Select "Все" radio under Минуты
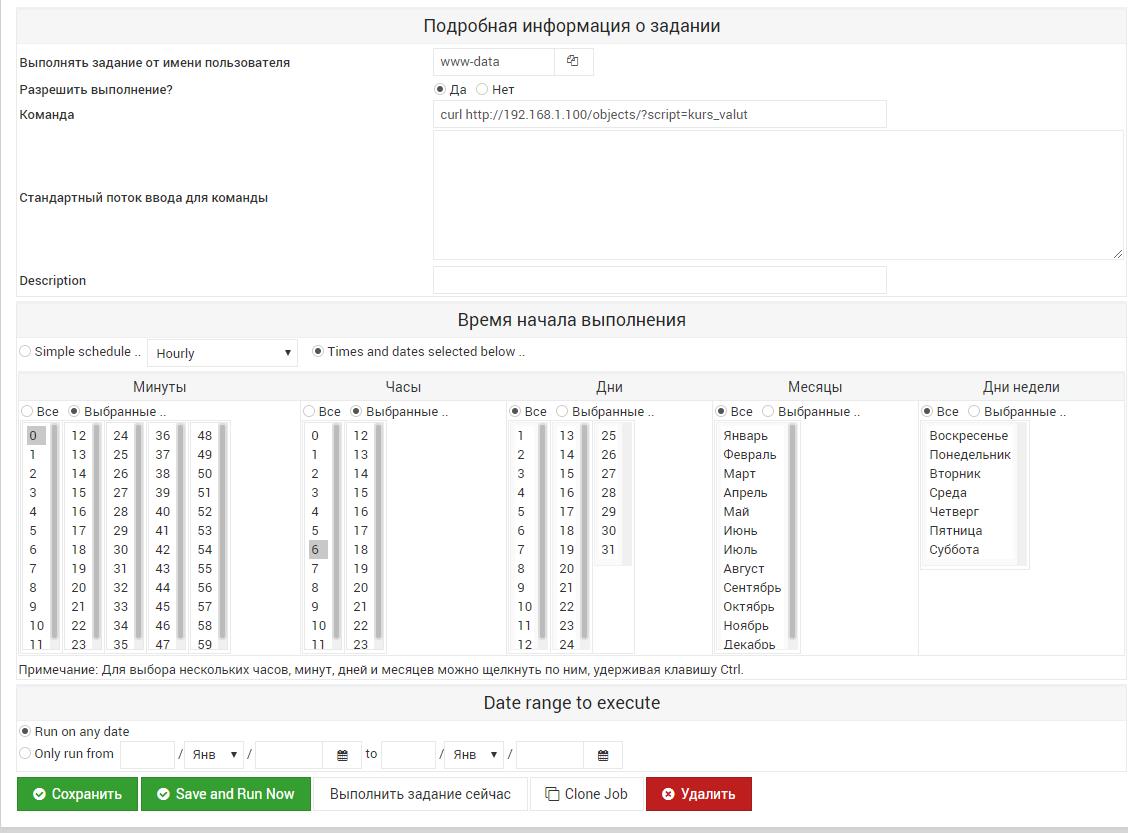Viewport: 1128px width, 833px height. pyautogui.click(x=27, y=411)
